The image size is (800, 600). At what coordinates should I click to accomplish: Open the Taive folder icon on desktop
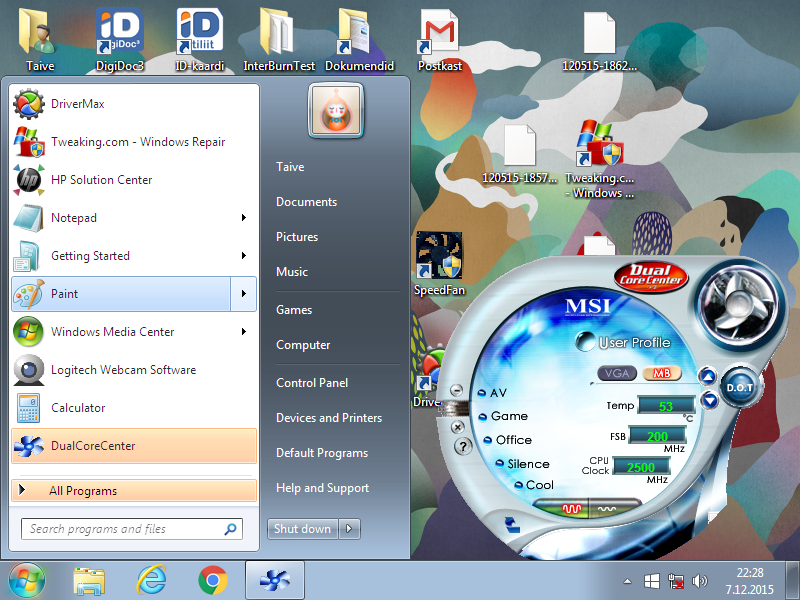click(x=40, y=40)
